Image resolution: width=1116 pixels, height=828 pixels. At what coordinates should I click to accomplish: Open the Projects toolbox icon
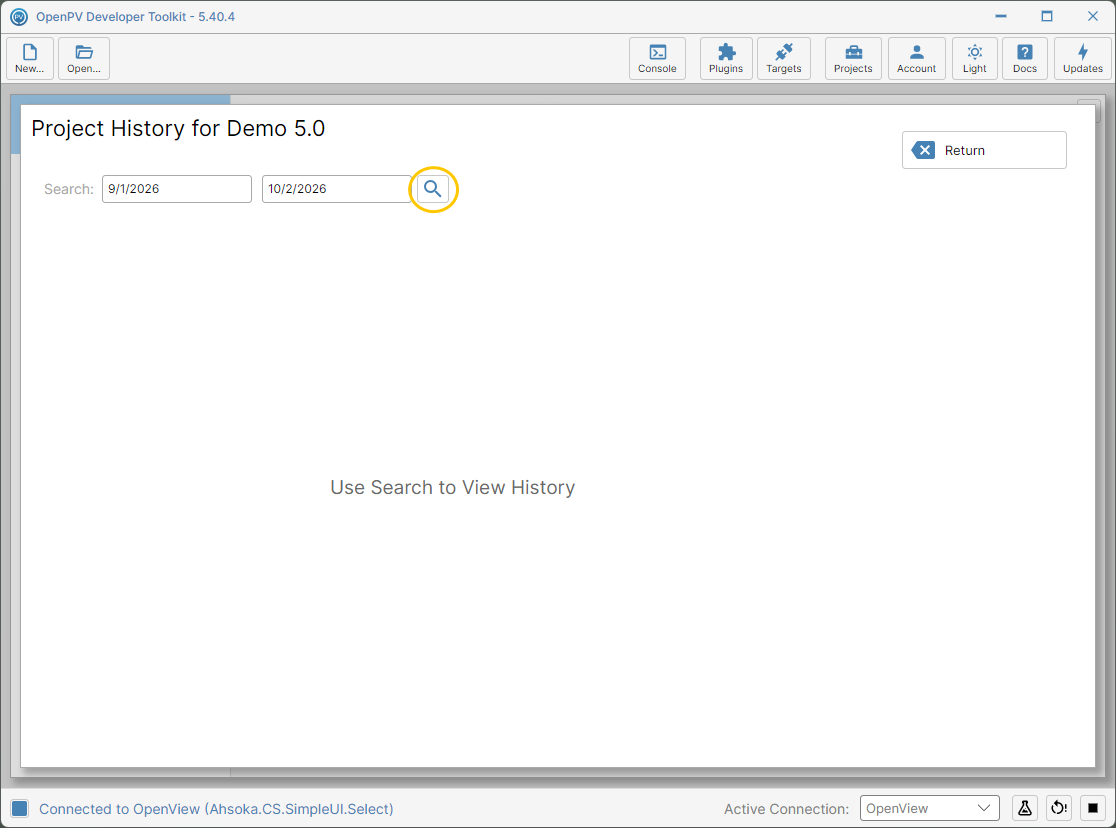click(853, 58)
